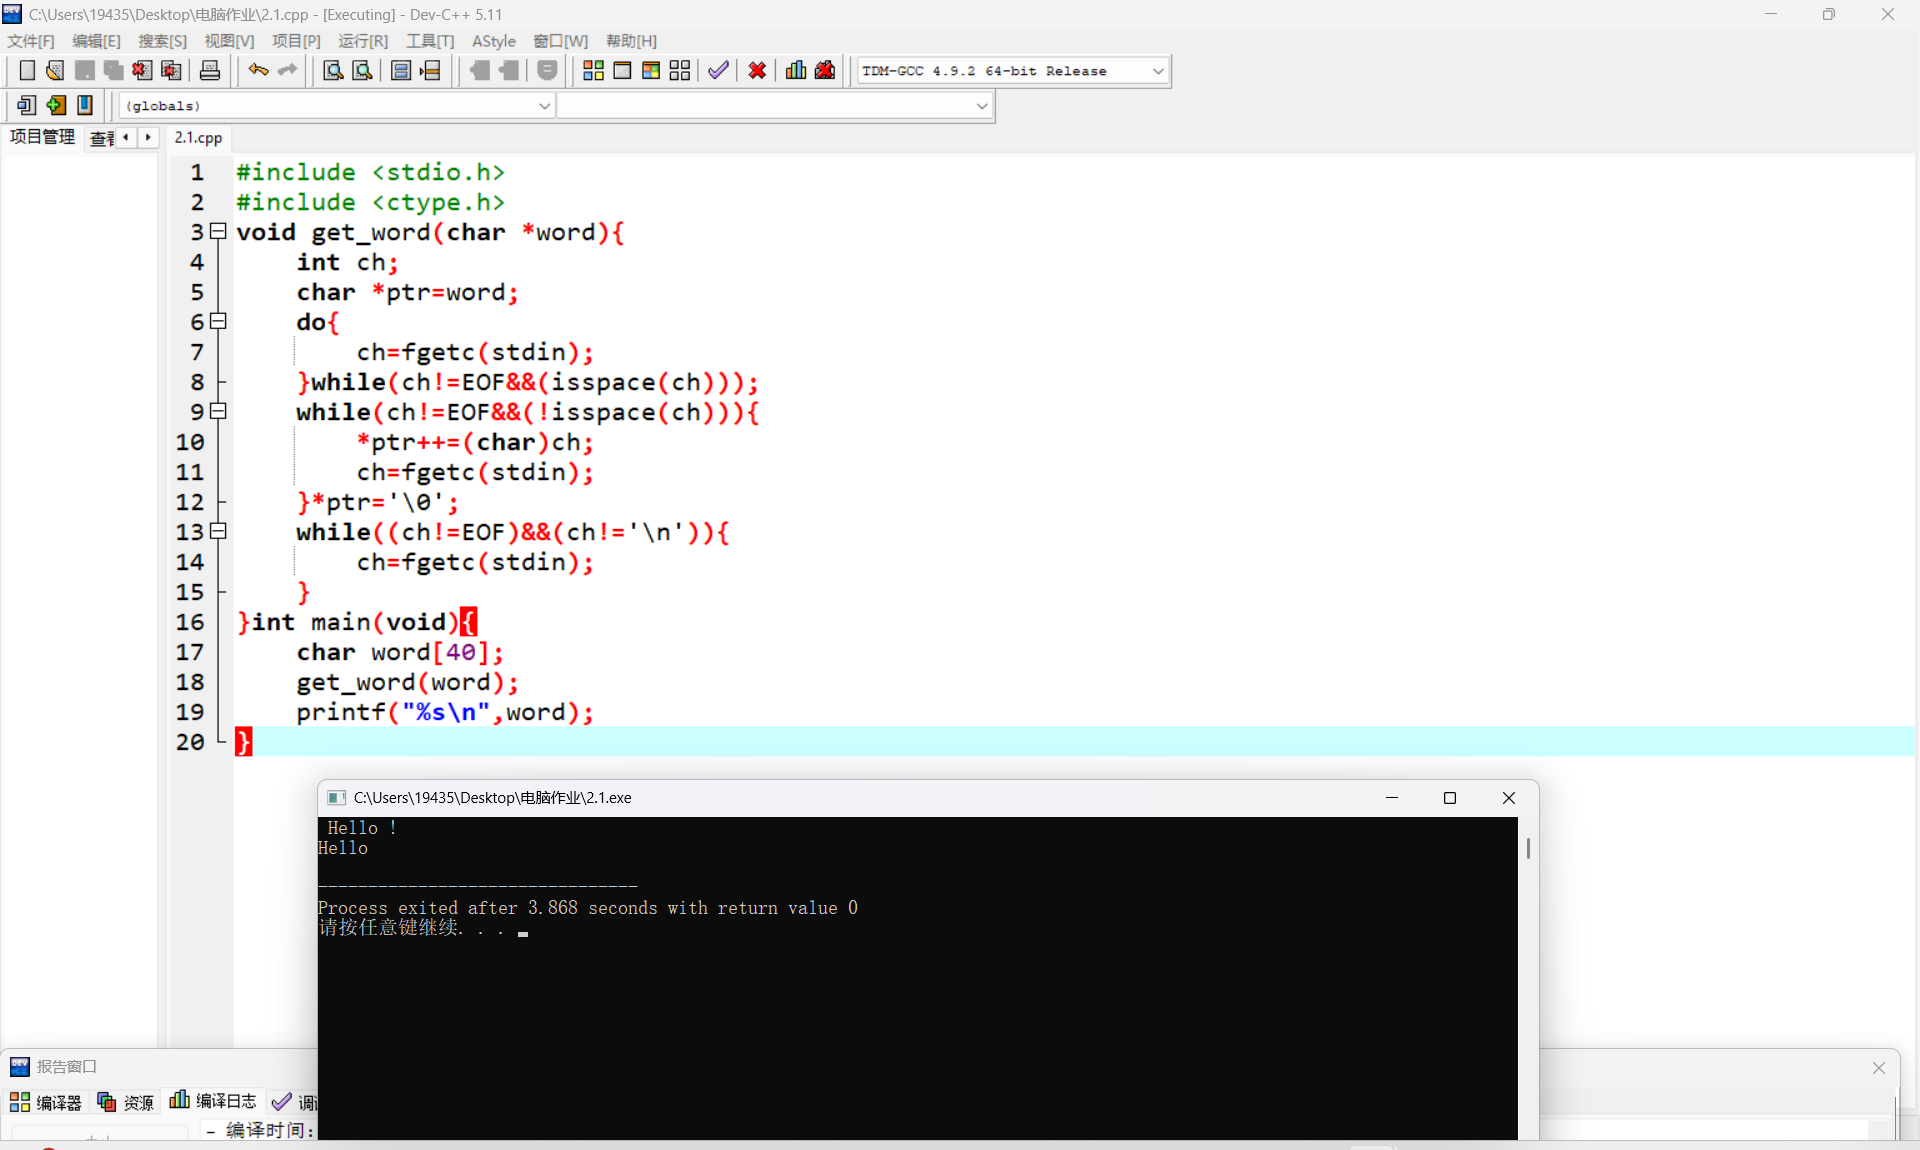This screenshot has width=1920, height=1150.
Task: Select the 项目管理 sidebar tab
Action: point(42,137)
